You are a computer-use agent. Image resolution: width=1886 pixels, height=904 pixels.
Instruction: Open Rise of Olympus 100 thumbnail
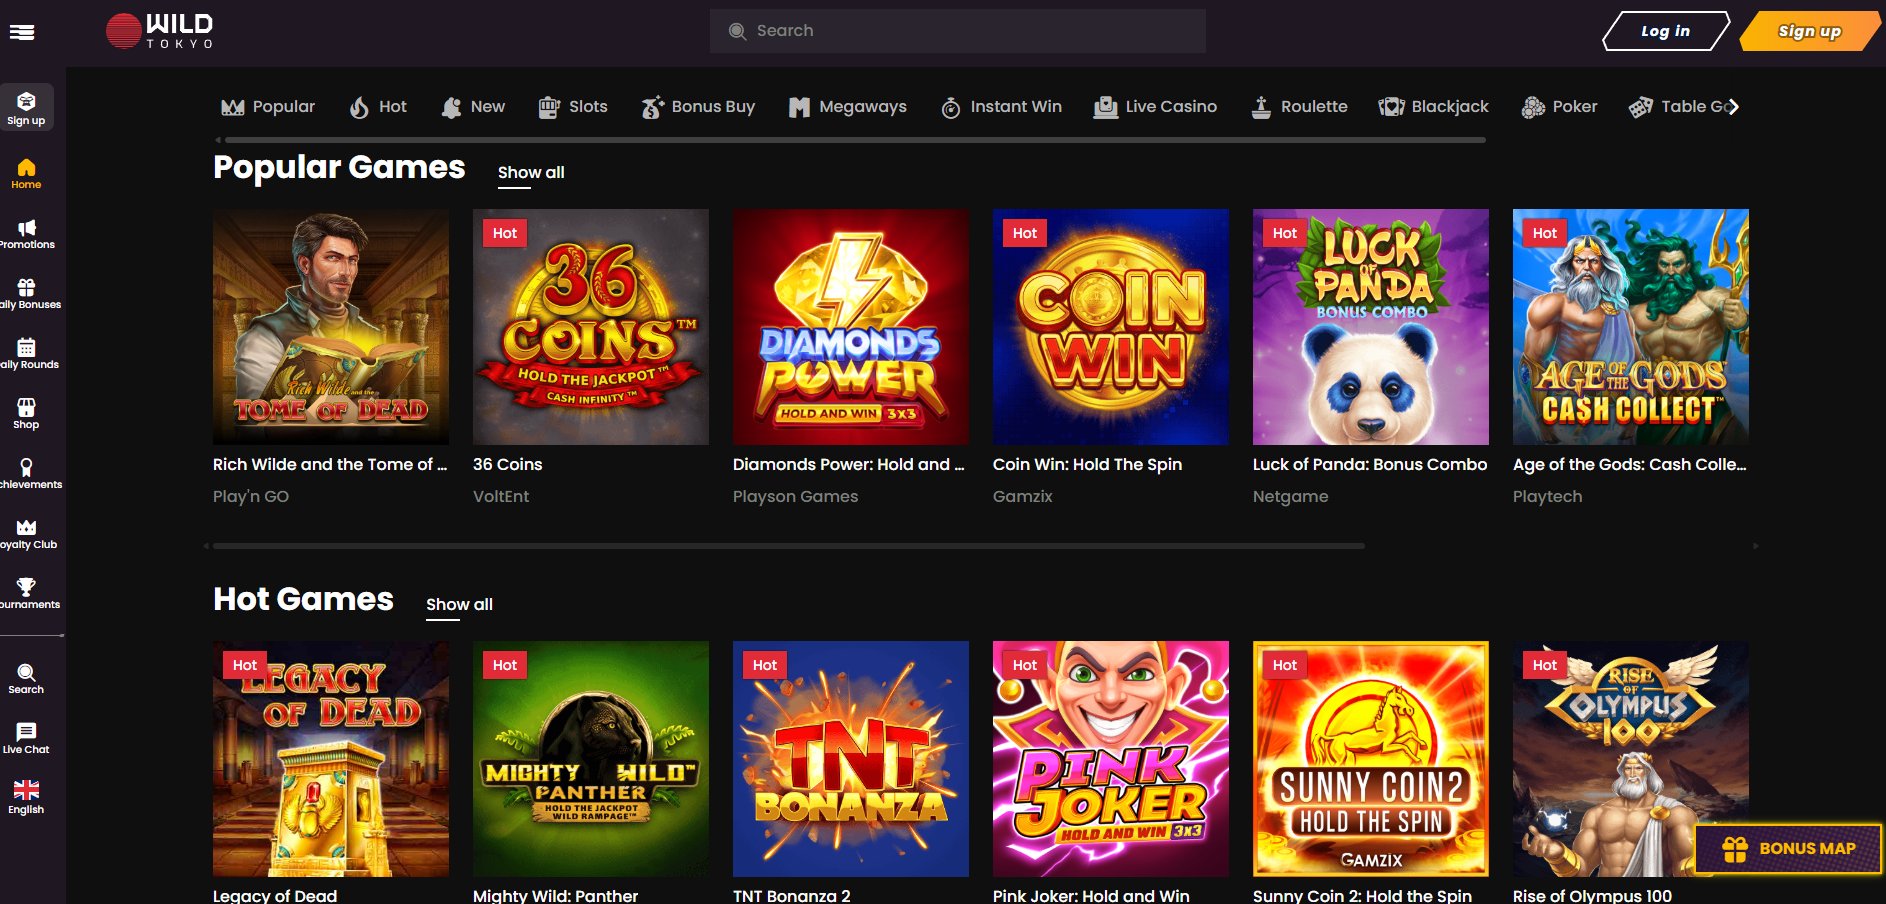point(1631,759)
